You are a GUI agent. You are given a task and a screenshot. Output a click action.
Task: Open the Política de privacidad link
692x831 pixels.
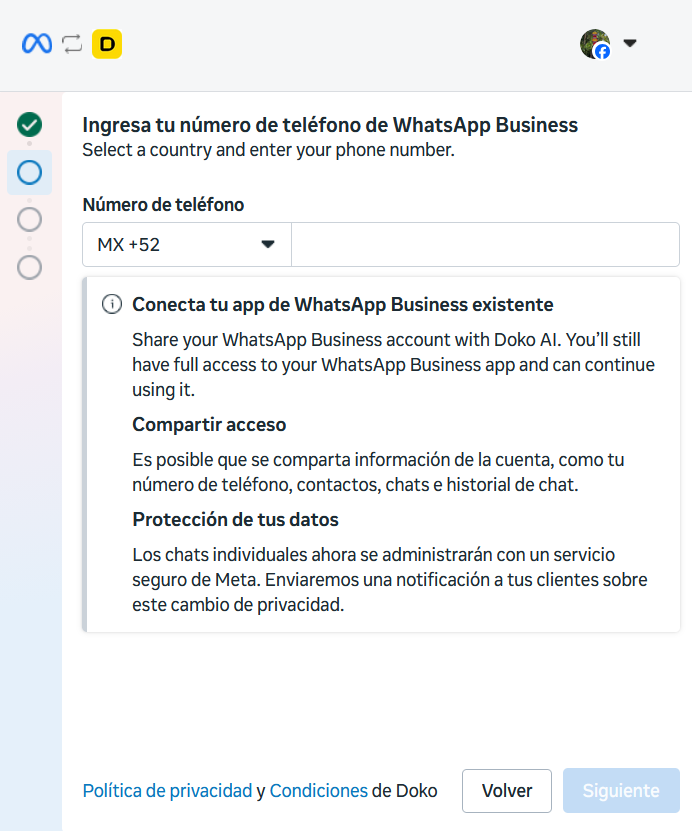[167, 791]
